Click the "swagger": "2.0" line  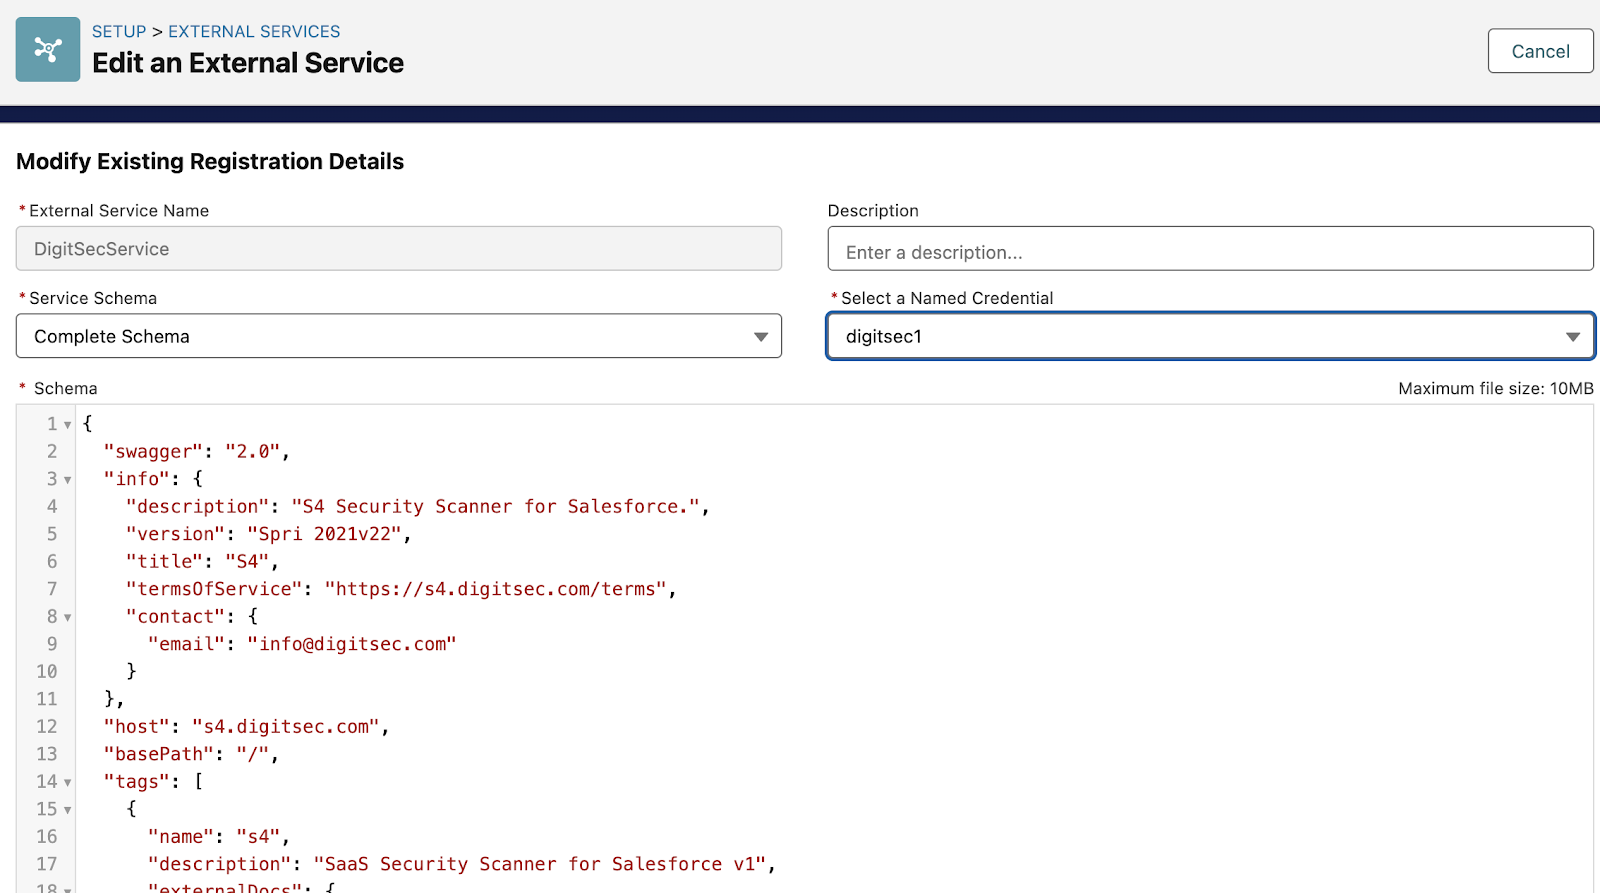[196, 452]
